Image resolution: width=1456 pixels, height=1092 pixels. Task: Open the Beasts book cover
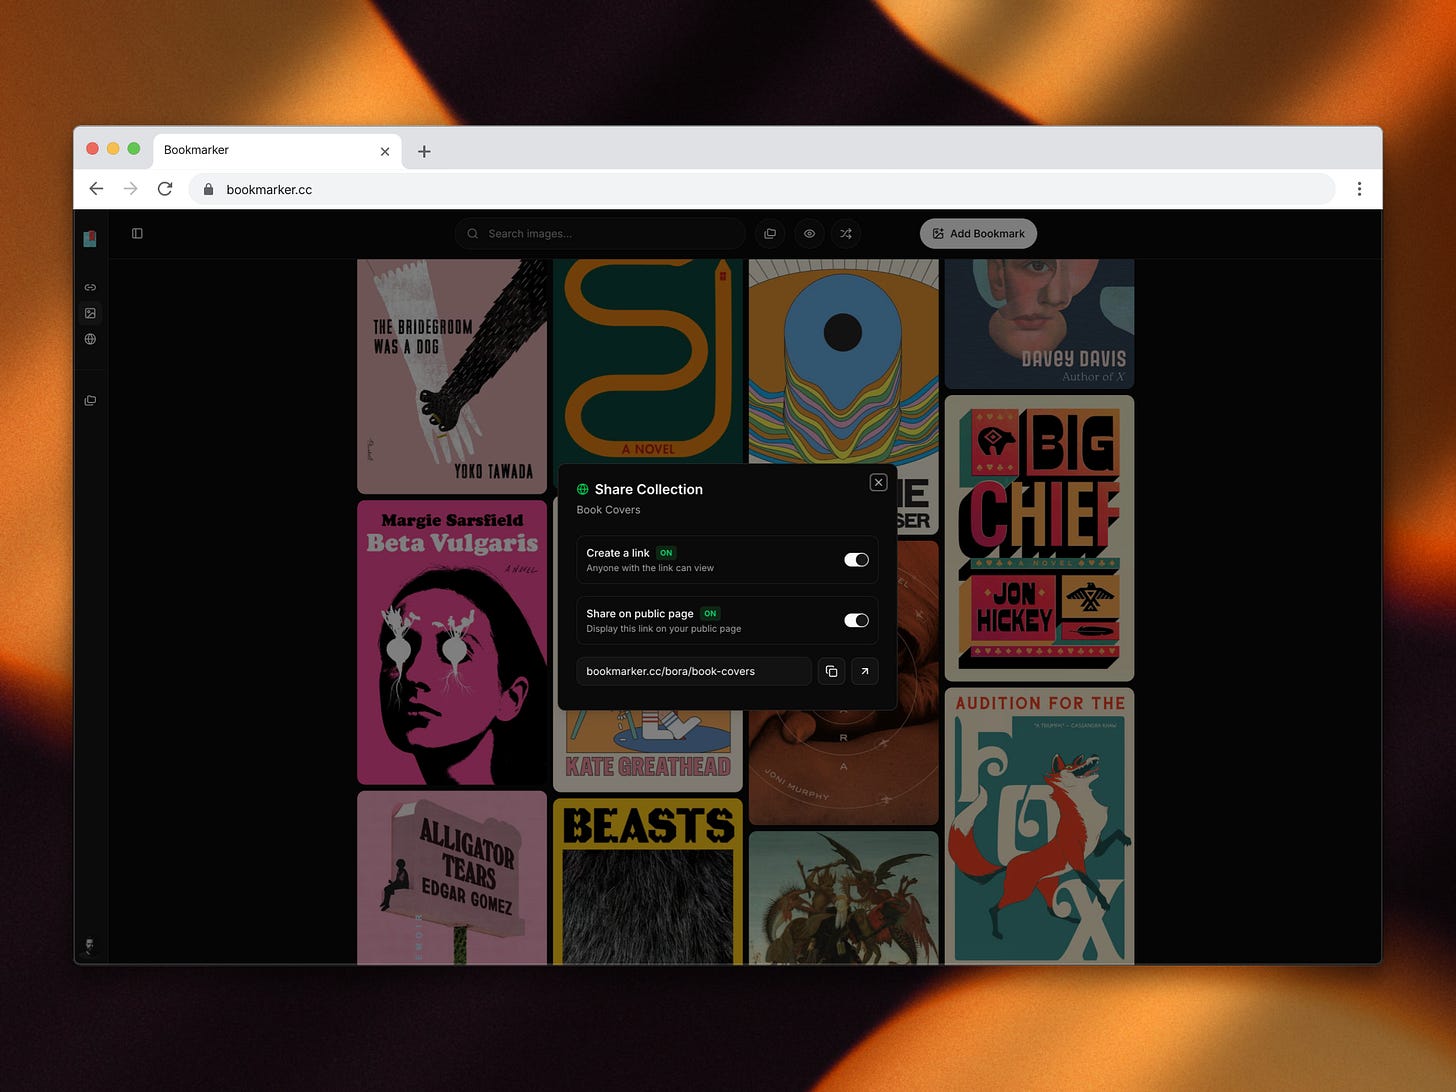(648, 881)
